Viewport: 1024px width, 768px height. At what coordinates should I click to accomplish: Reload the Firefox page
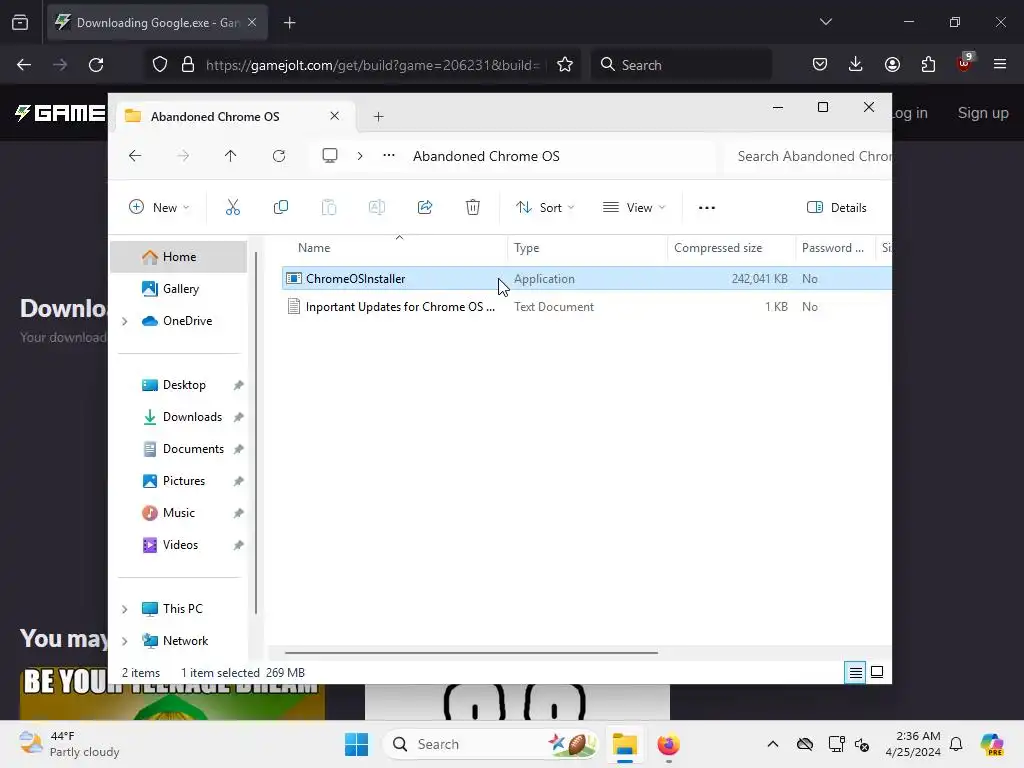click(x=96, y=65)
